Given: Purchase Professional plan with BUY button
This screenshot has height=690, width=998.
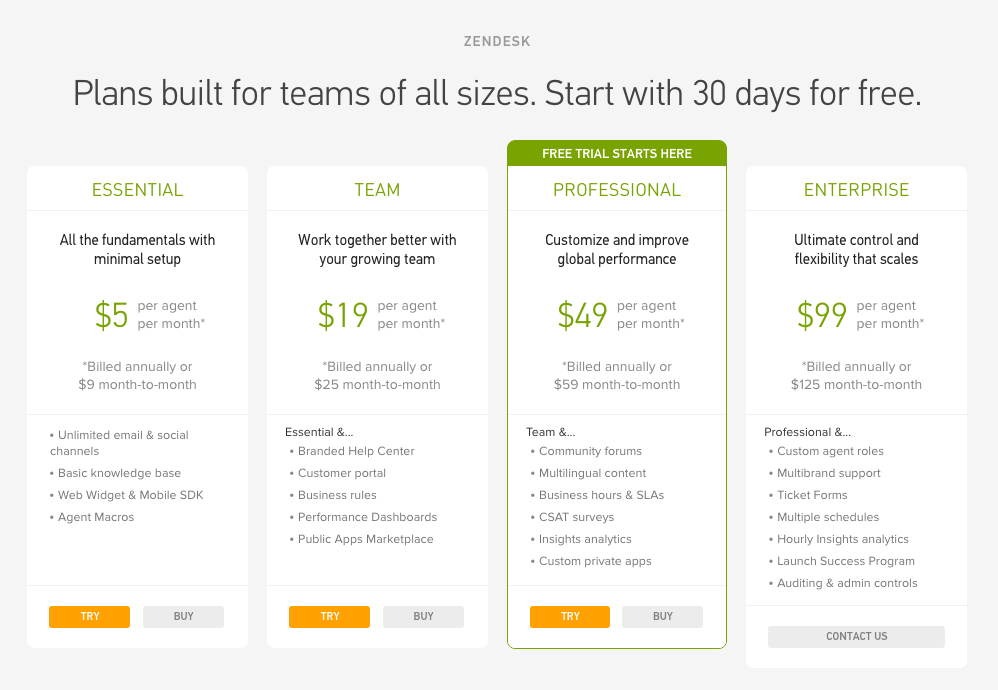Looking at the screenshot, I should (x=662, y=616).
